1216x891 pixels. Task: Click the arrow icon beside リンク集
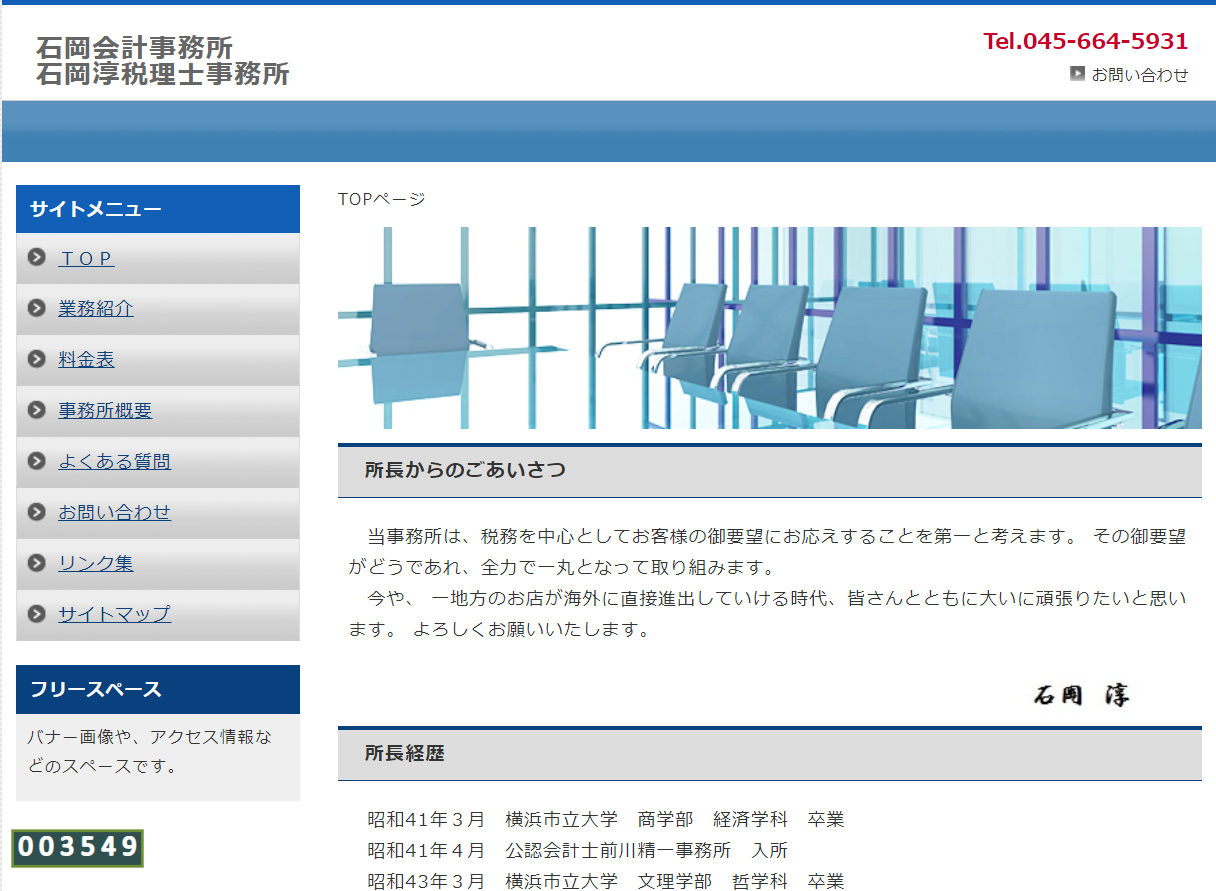37,564
